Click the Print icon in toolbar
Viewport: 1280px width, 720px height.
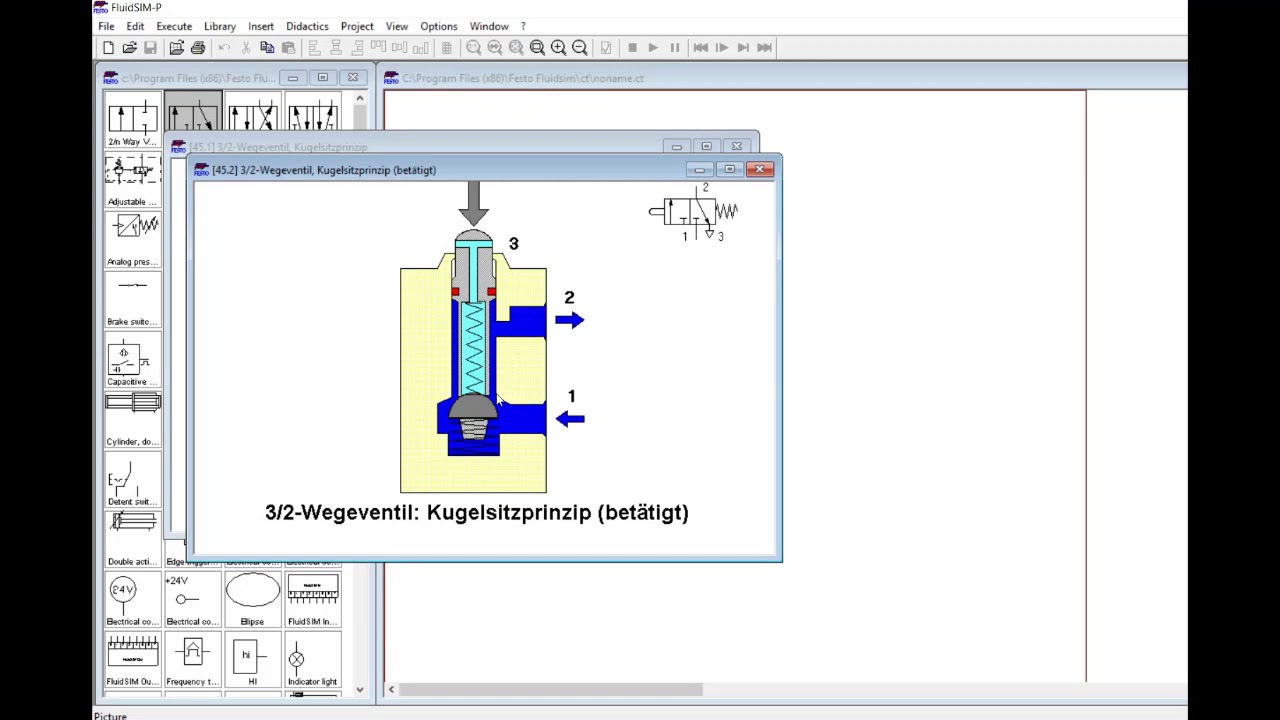[198, 48]
